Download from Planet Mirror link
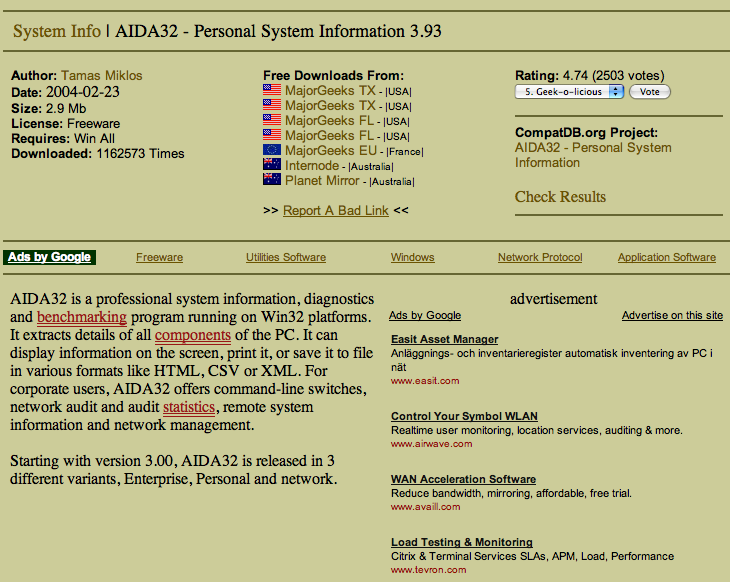The height and width of the screenshot is (582, 730). point(322,180)
